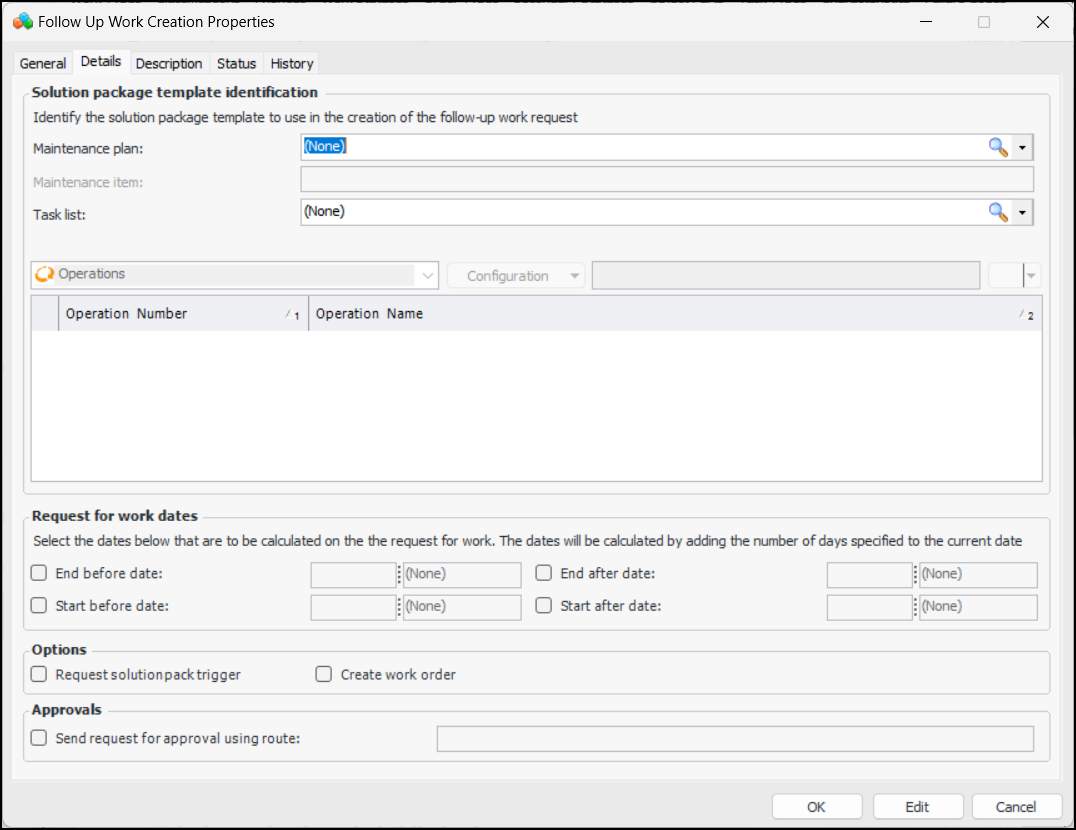Screen dimensions: 1076x830
Task: Click the Task list magnifier search icon
Action: (x=997, y=212)
